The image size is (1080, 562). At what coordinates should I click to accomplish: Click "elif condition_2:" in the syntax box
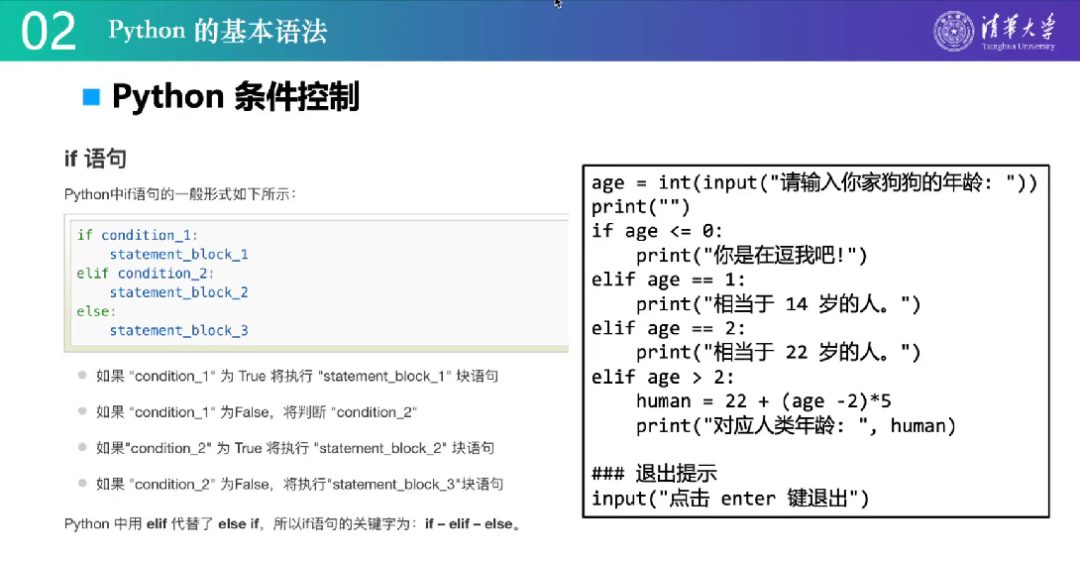[x=145, y=273]
